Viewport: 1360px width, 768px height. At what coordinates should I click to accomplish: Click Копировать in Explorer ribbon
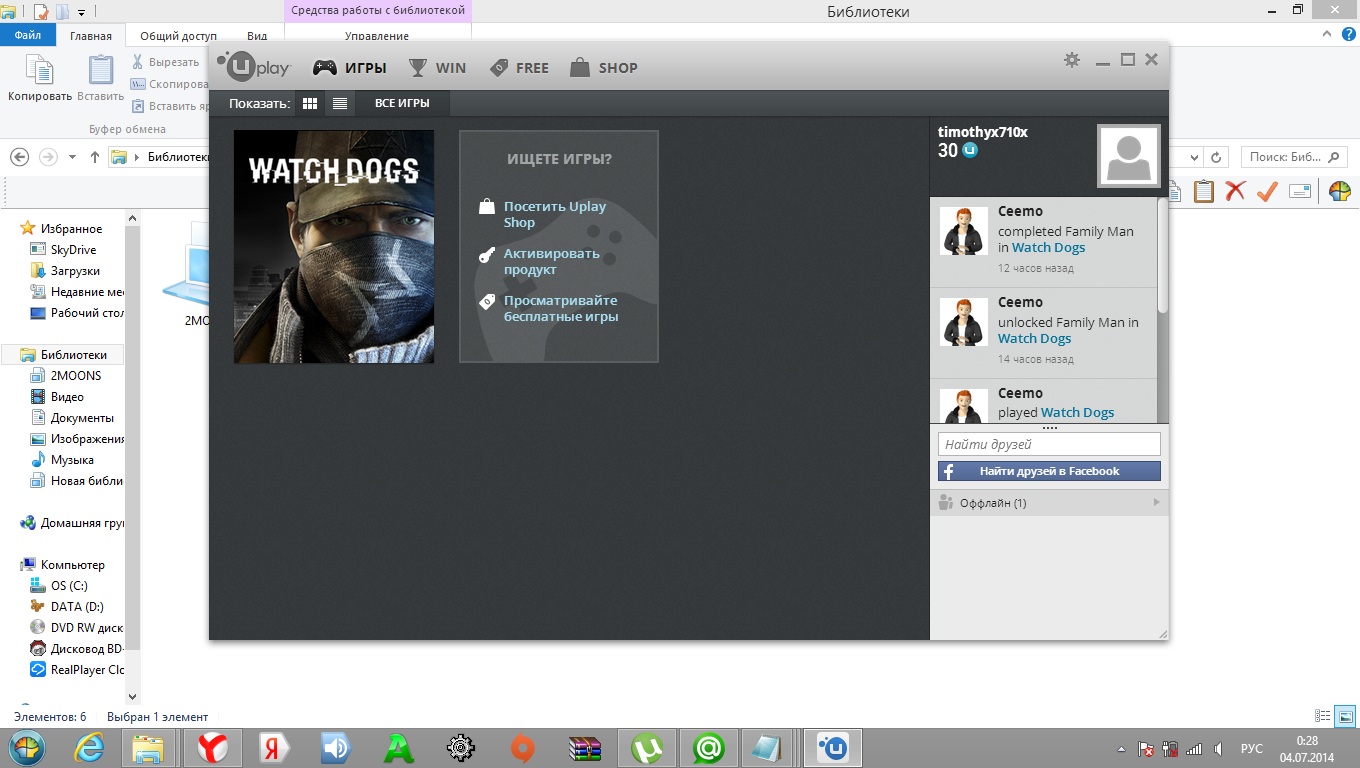coord(40,79)
